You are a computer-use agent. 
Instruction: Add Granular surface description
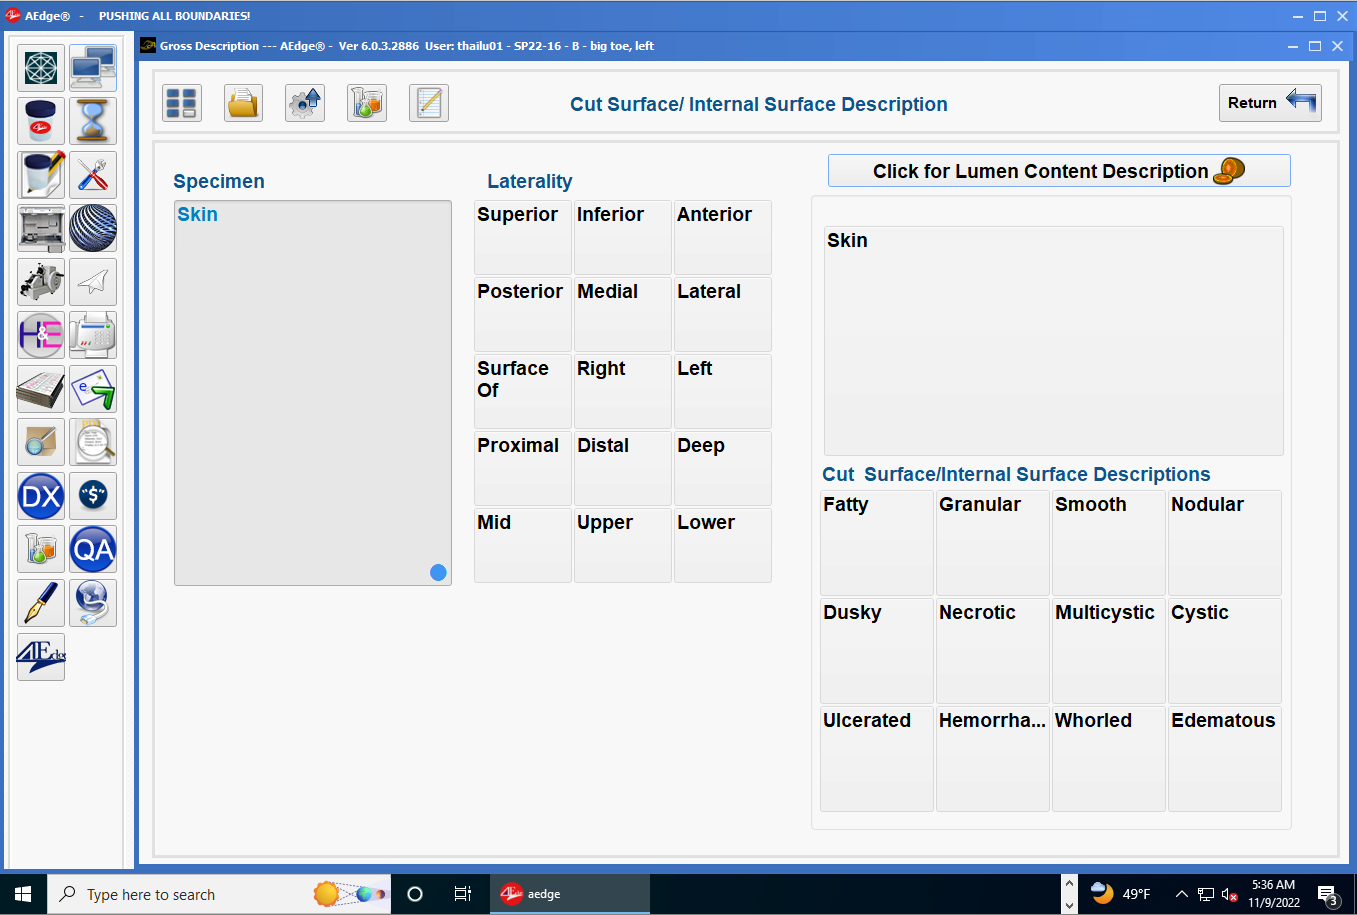pos(993,543)
